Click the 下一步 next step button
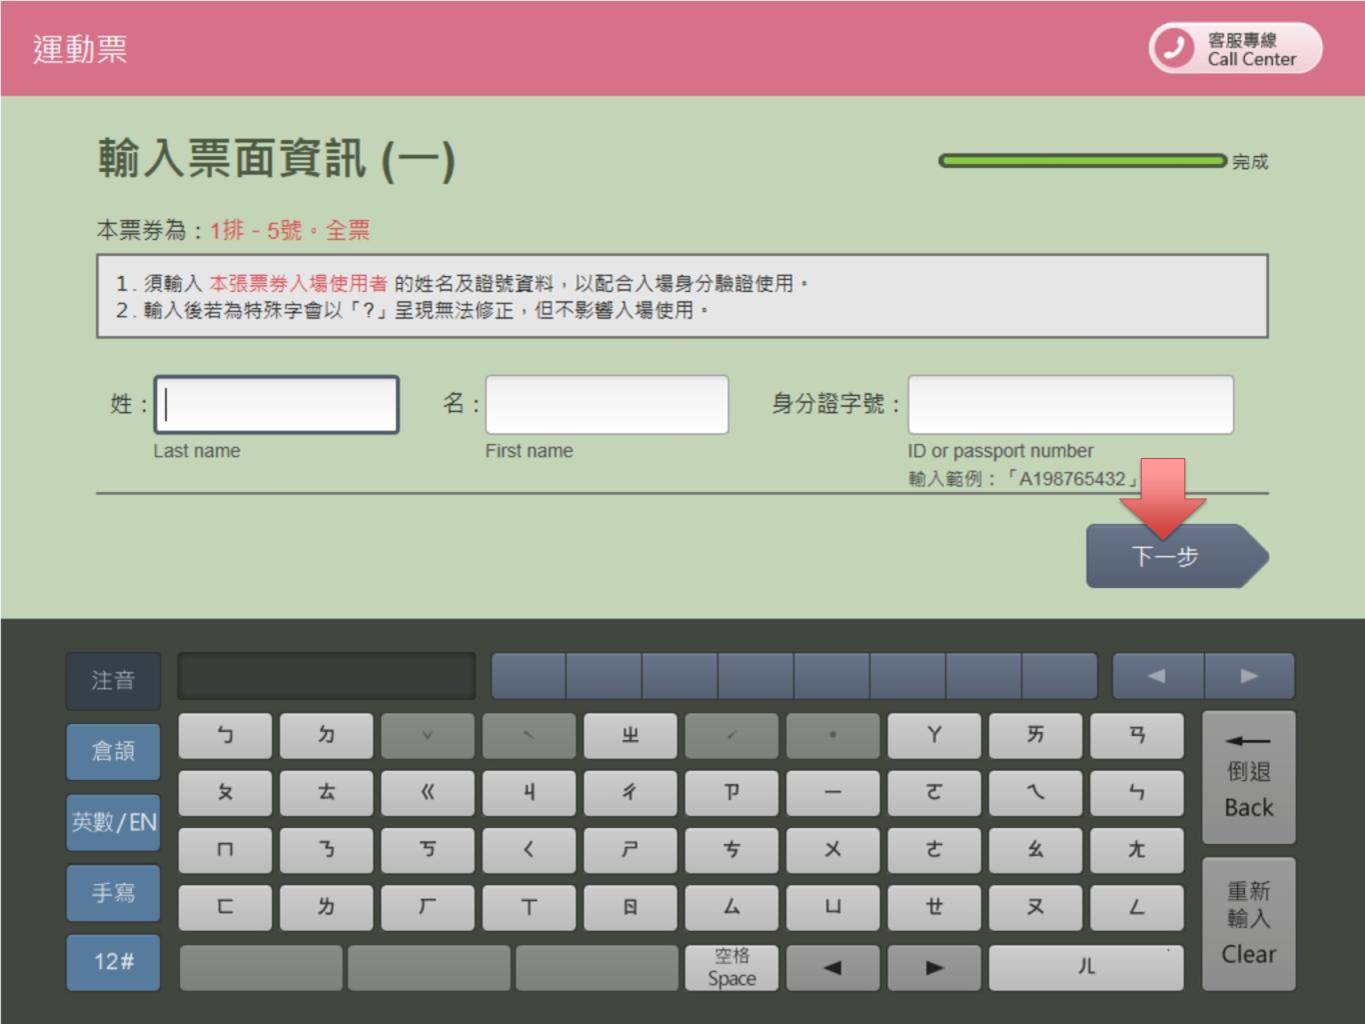This screenshot has width=1365, height=1024. [1166, 556]
